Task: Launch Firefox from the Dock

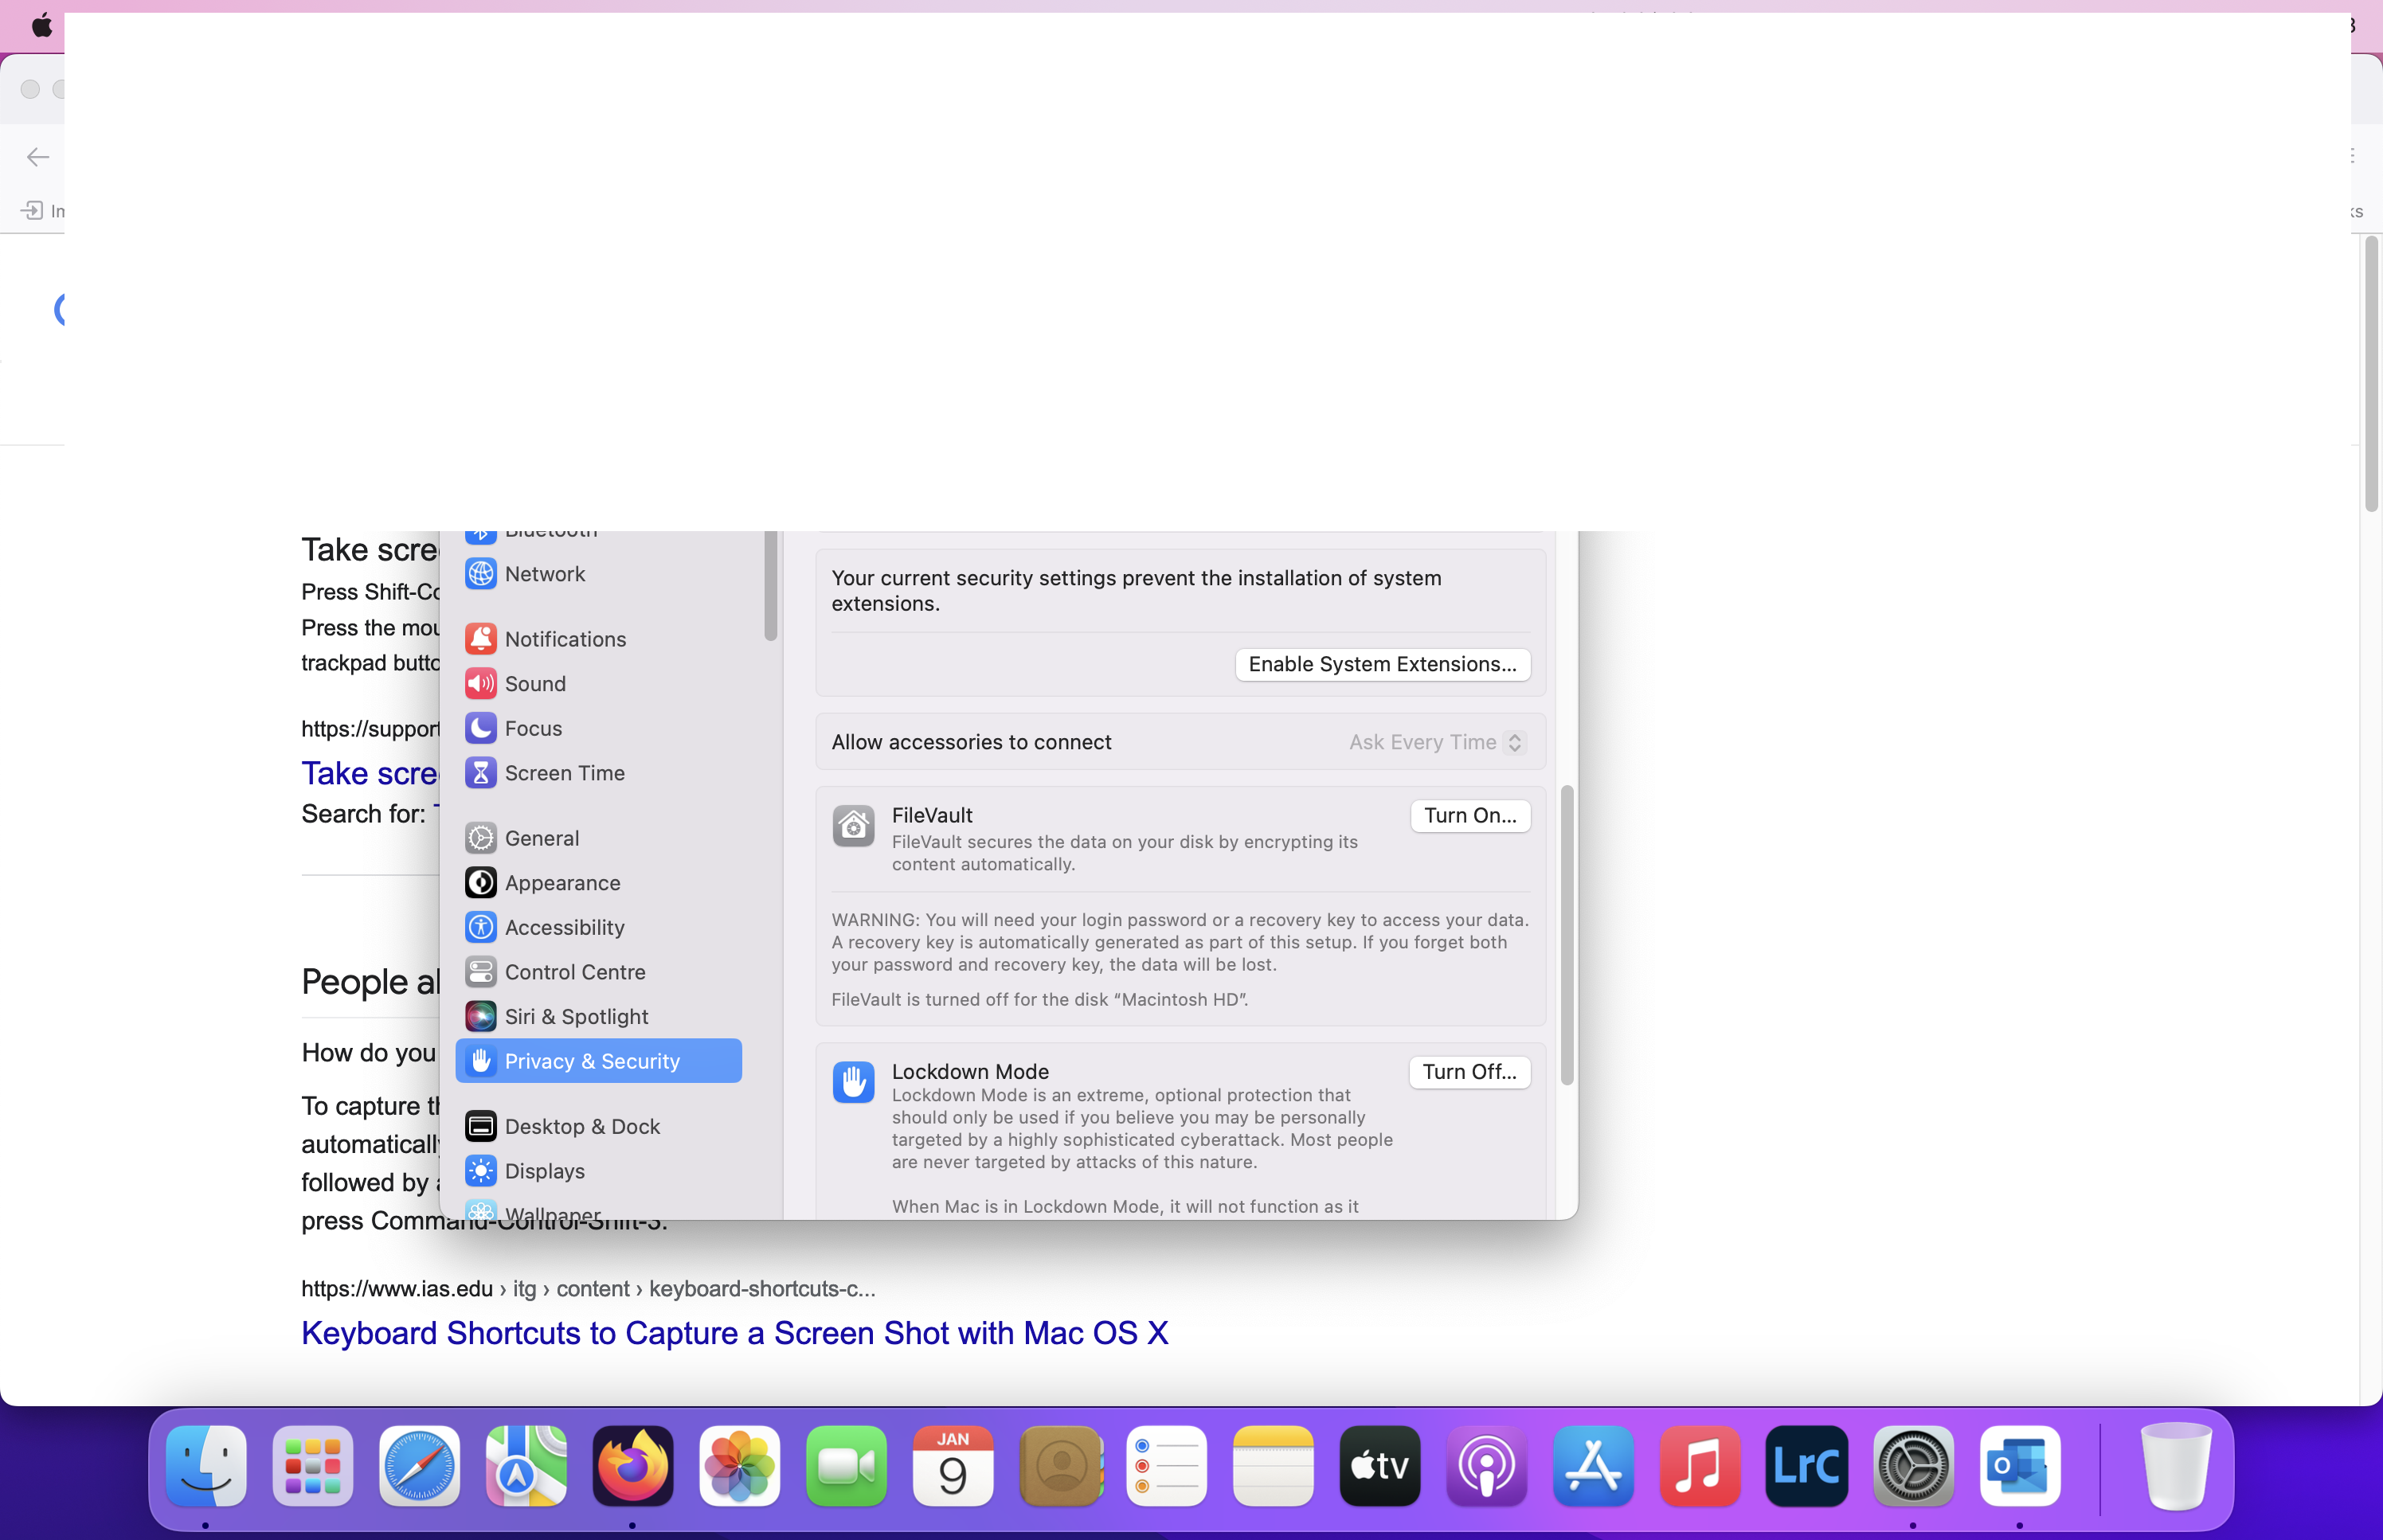Action: (x=632, y=1466)
